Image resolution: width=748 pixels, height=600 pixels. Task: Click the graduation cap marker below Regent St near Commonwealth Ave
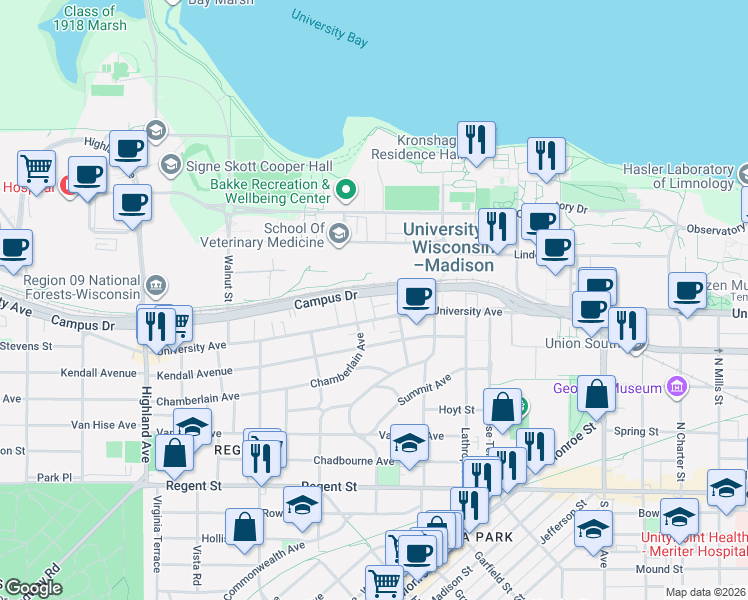(x=302, y=508)
